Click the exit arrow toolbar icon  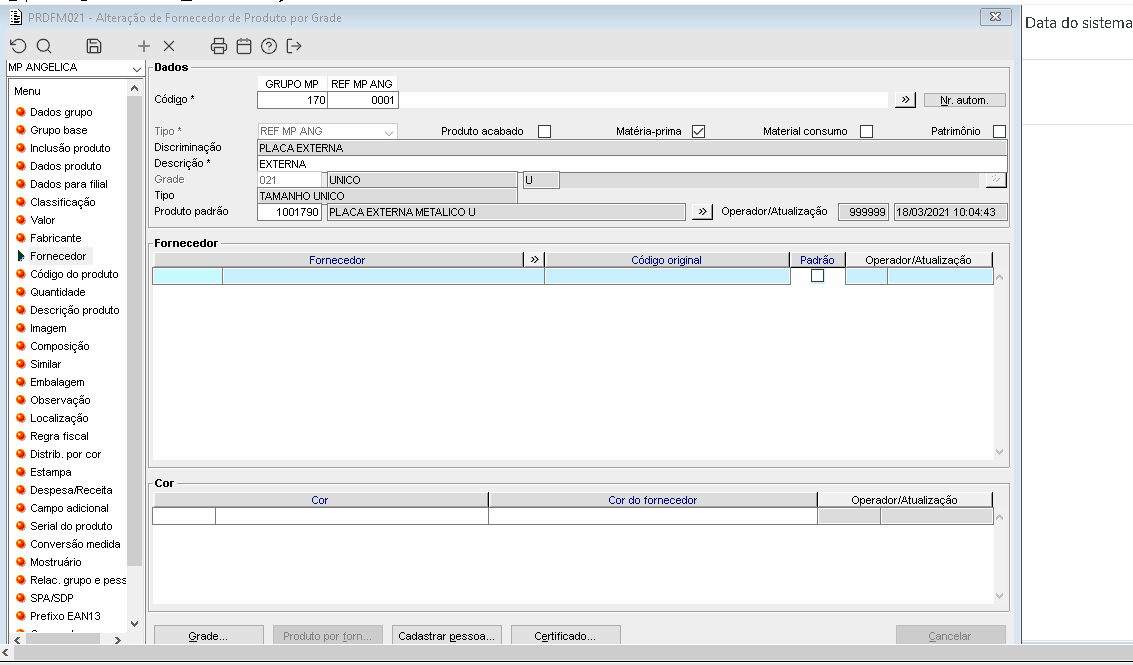(294, 46)
